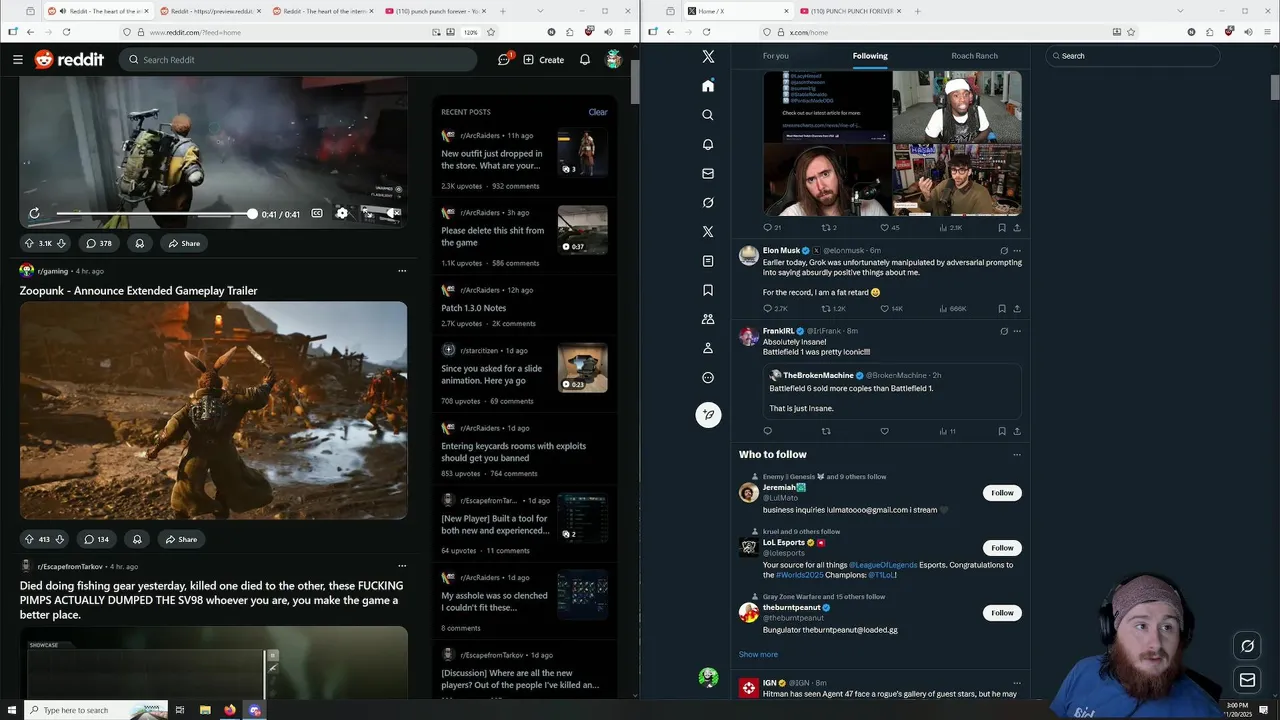Upvote the Zoopunk post with 413 votes

coord(28,539)
